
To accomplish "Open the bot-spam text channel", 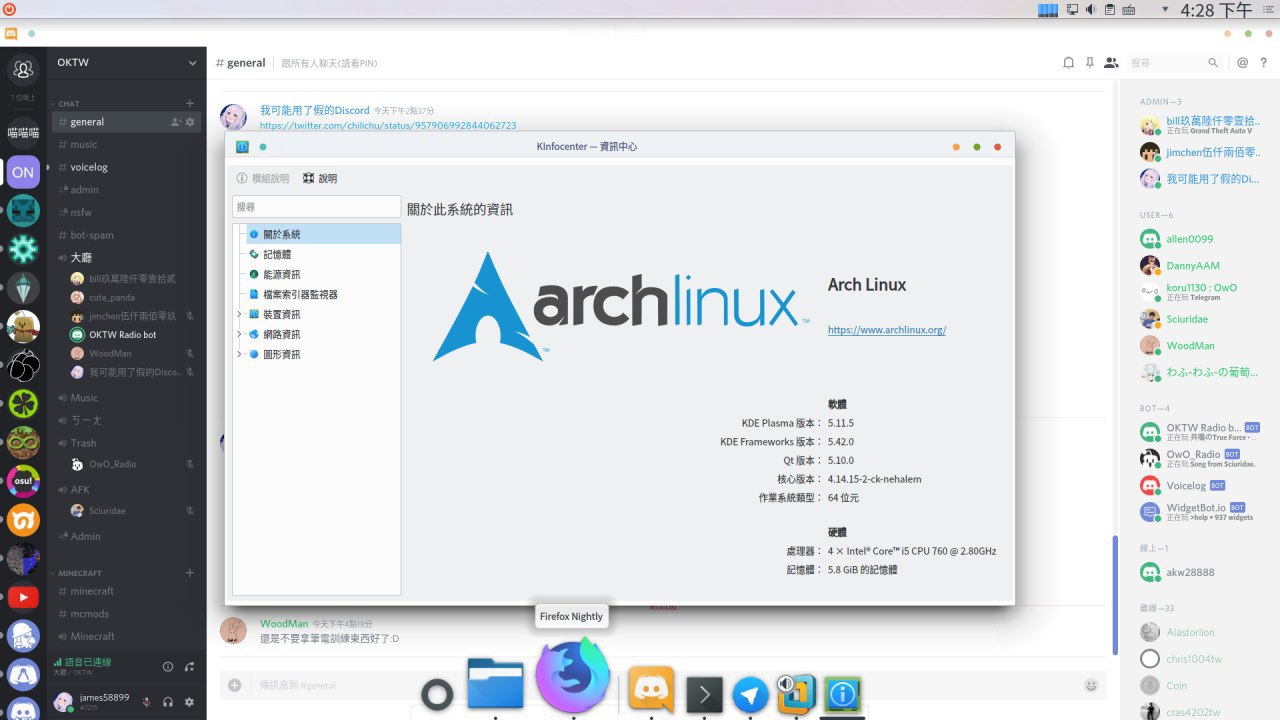I will [126, 235].
